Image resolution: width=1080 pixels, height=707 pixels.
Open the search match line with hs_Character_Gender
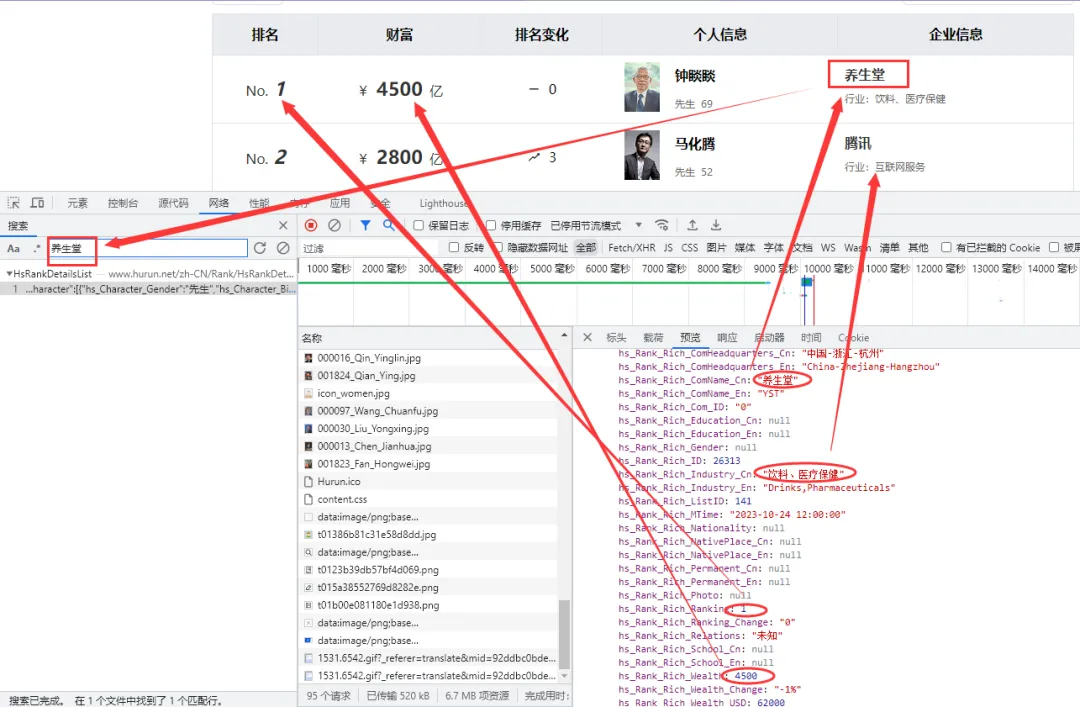point(148,289)
